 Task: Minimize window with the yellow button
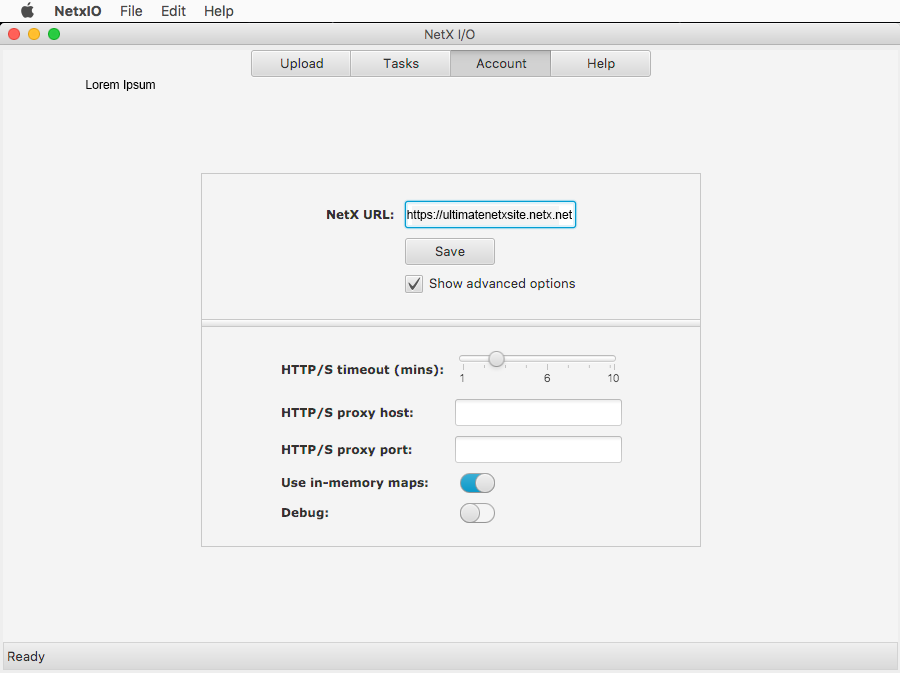[34, 34]
